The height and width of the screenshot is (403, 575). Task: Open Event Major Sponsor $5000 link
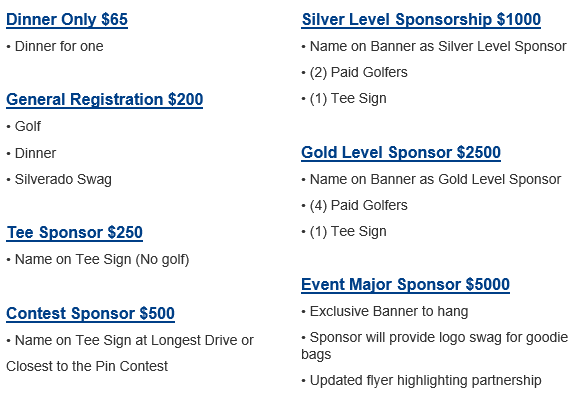tap(405, 285)
